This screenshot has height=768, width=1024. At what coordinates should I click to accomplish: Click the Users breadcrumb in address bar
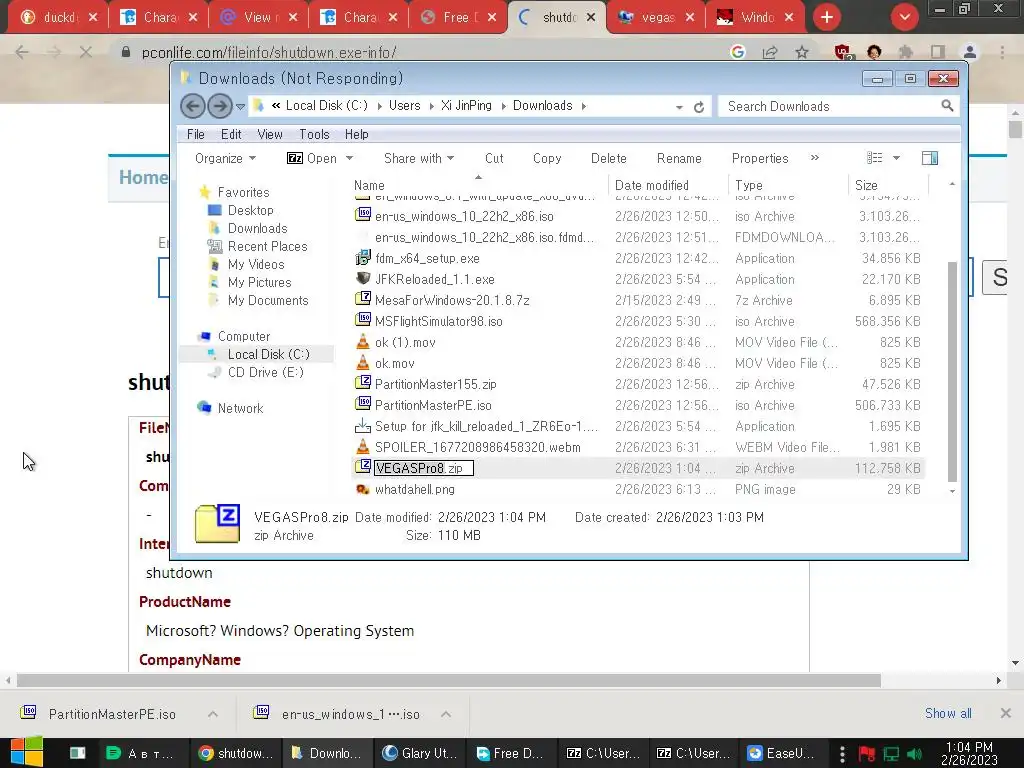pyautogui.click(x=405, y=106)
